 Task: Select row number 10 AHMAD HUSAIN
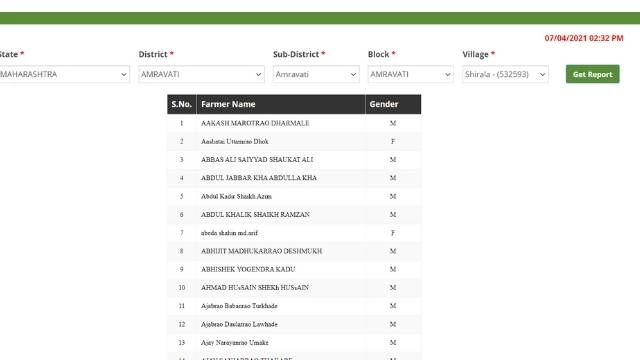(294, 288)
